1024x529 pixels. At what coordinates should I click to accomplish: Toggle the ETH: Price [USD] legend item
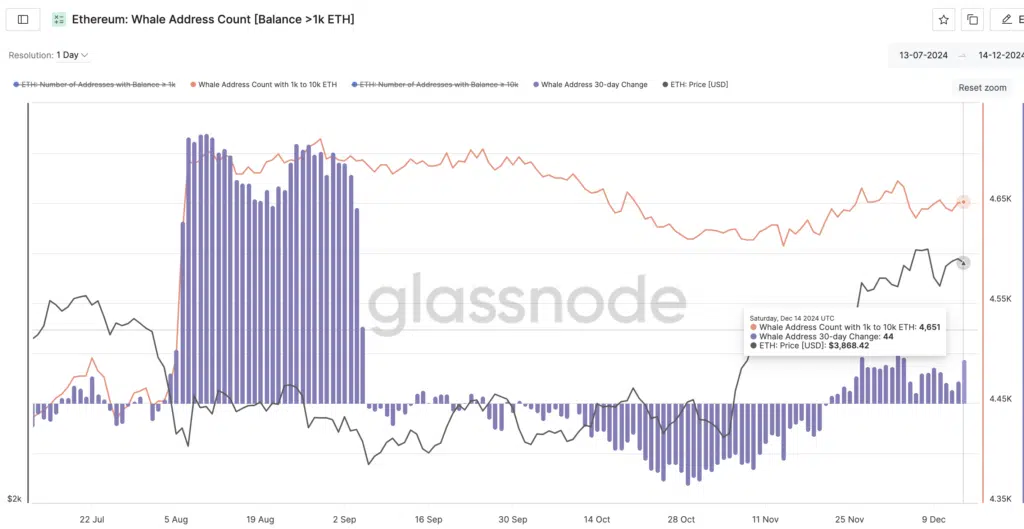tap(698, 85)
